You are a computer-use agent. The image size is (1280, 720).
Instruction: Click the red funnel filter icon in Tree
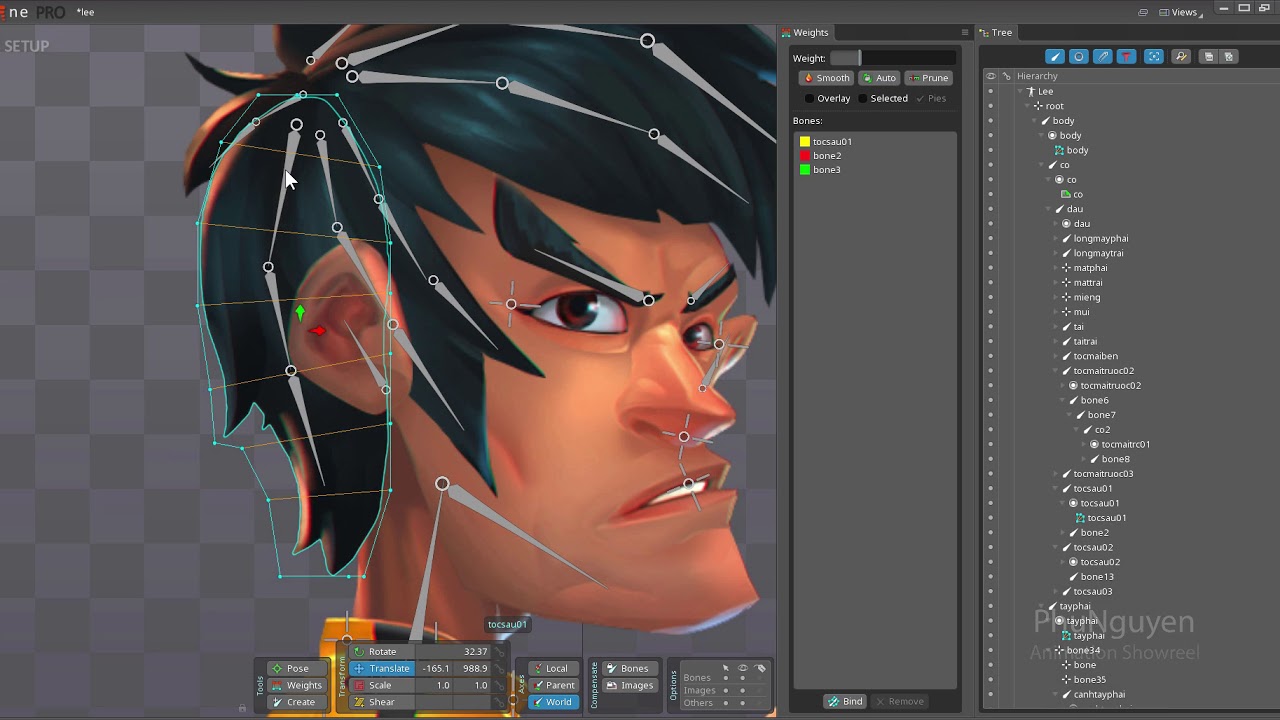(x=1127, y=57)
